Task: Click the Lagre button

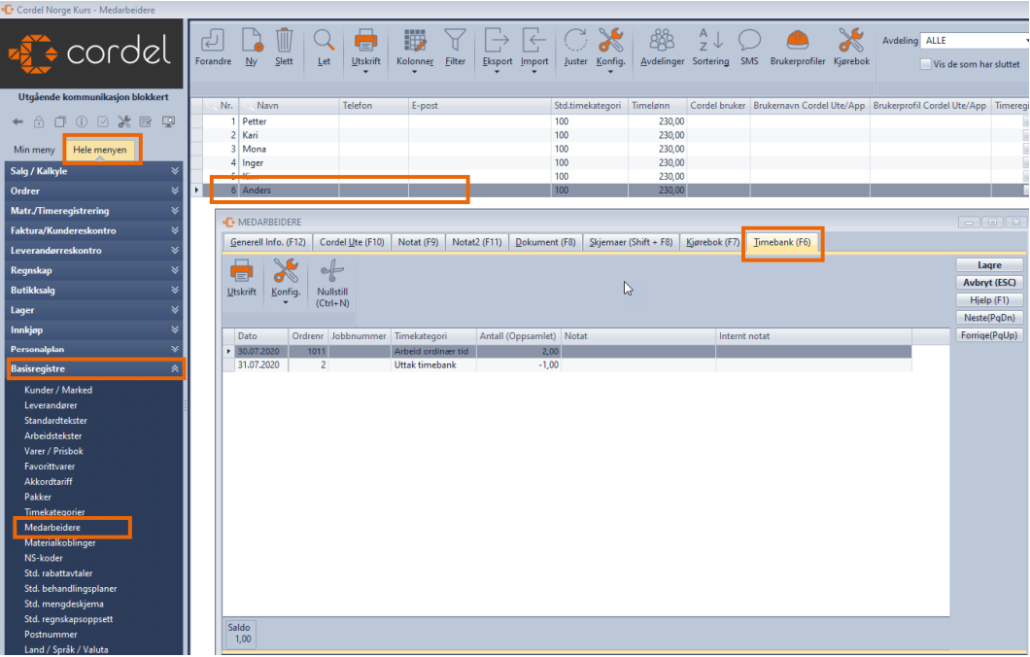Action: pyautogui.click(x=989, y=265)
